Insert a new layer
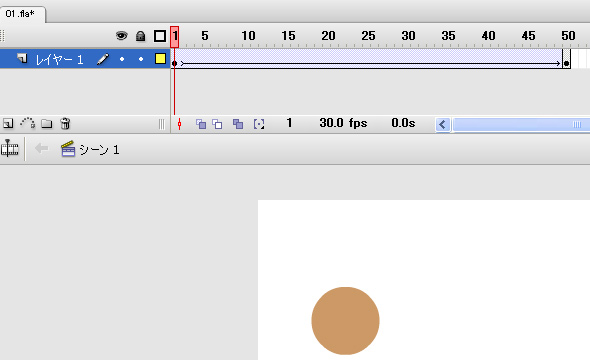Screen dimensions: 590x360 tap(8, 123)
